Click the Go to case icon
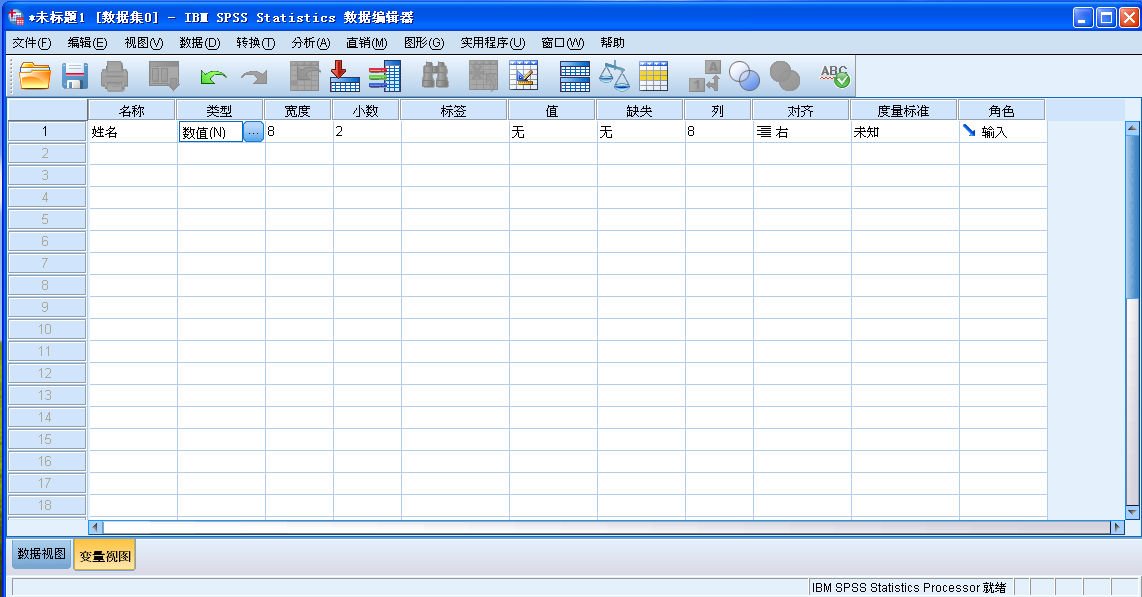1142x597 pixels. tap(304, 76)
